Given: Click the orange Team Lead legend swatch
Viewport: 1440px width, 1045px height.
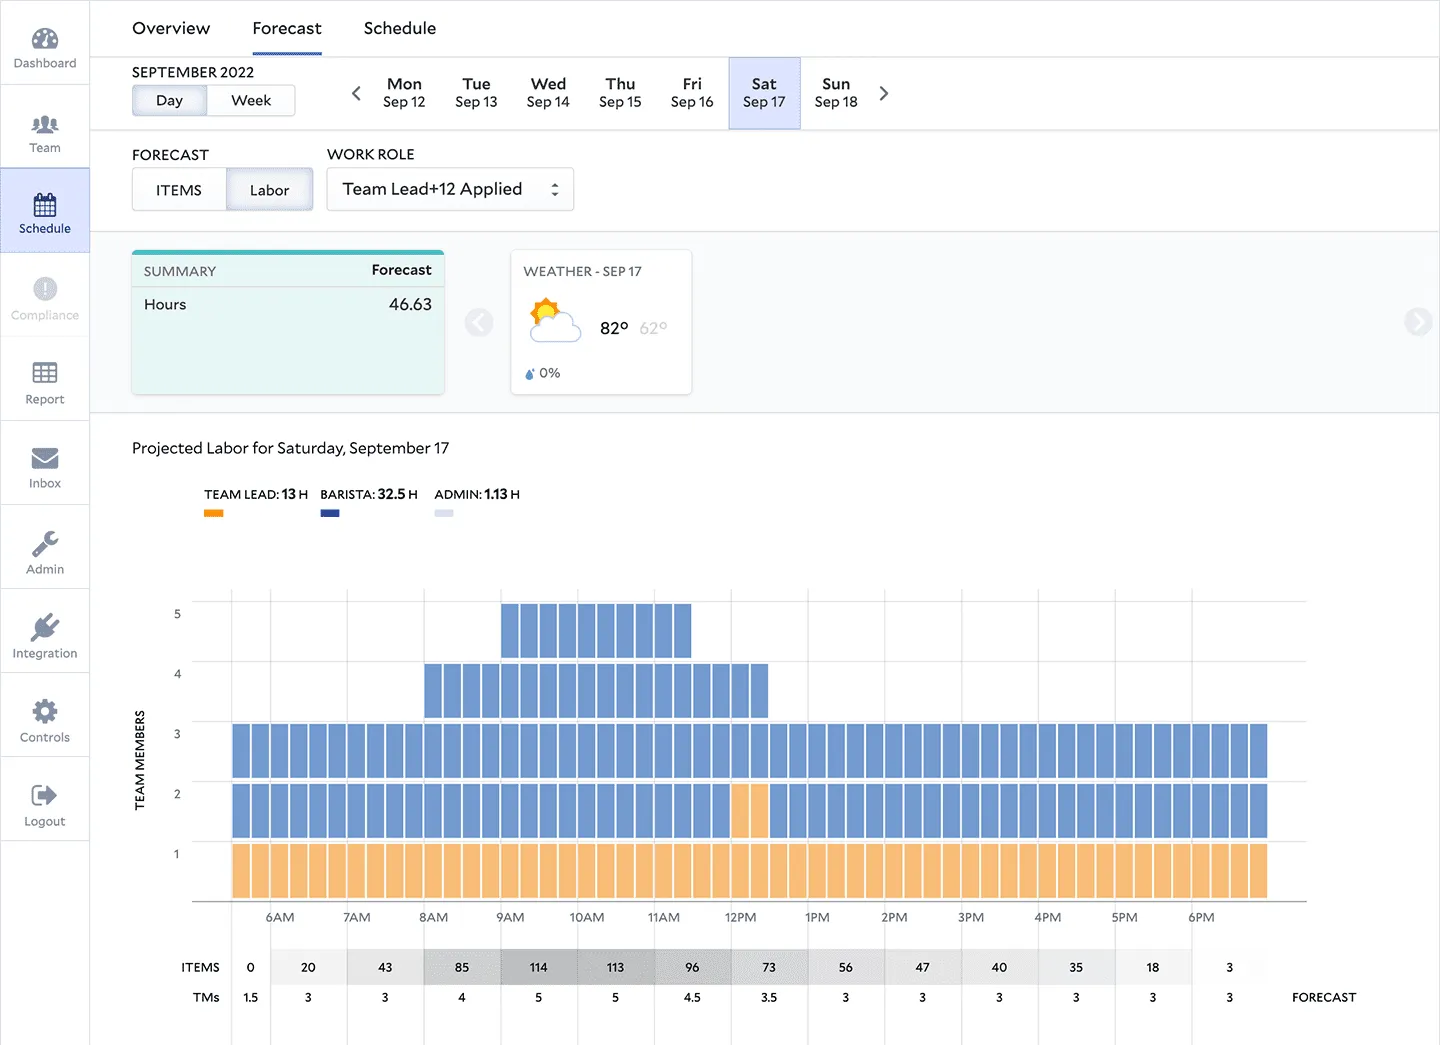Looking at the screenshot, I should point(213,513).
